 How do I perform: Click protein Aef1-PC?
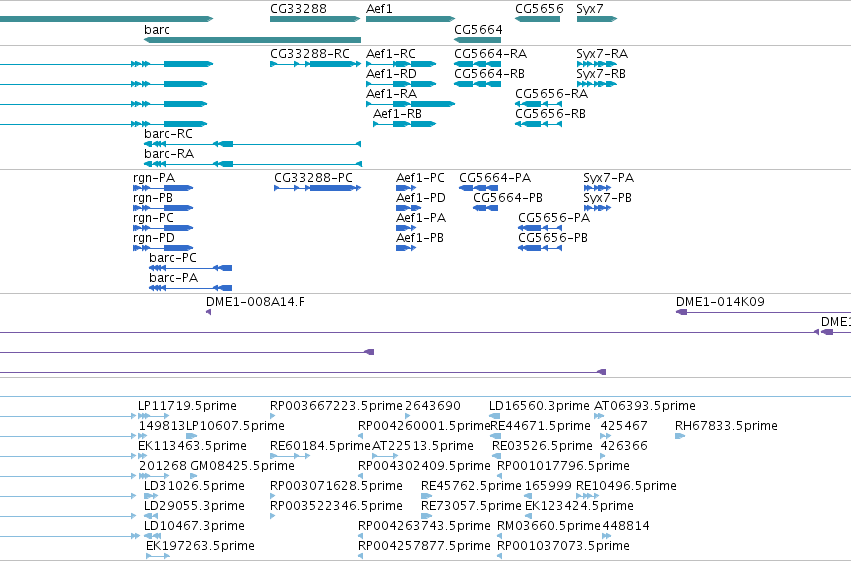tap(406, 188)
